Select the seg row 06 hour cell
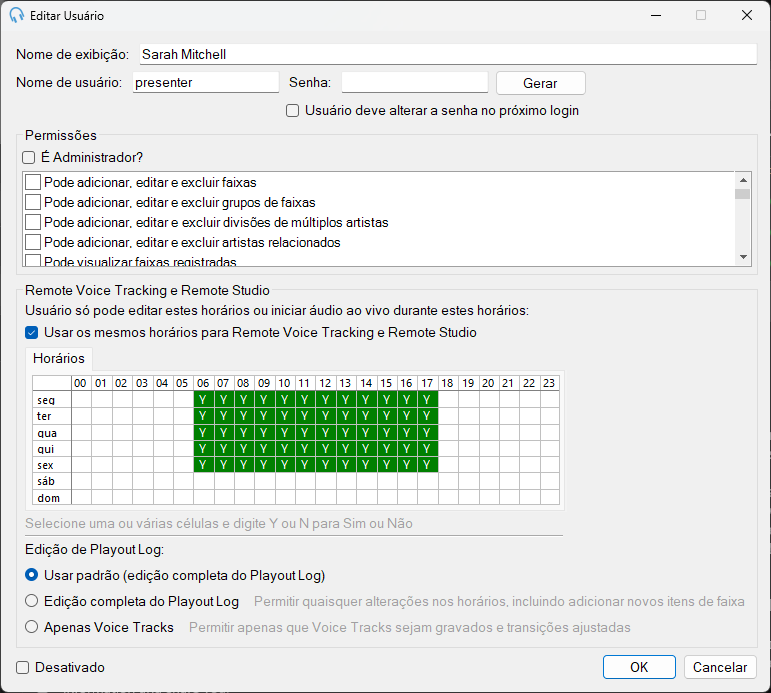This screenshot has width=771, height=693. pos(204,399)
